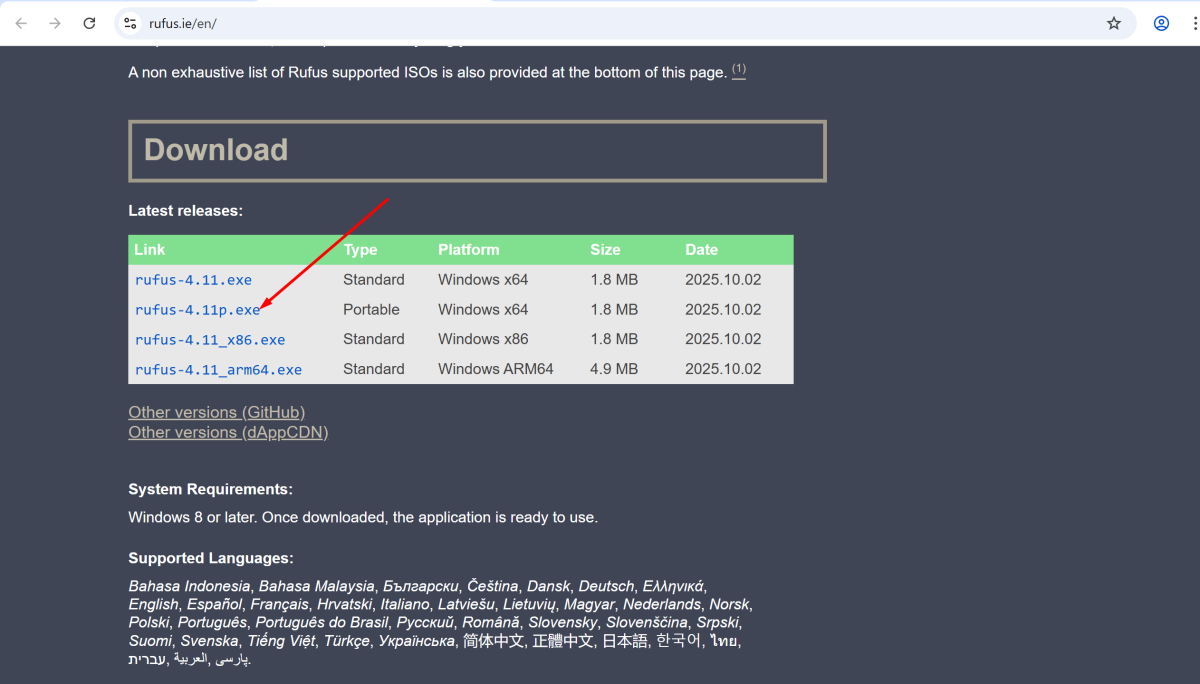The height and width of the screenshot is (684, 1200).
Task: Click the Download section heading
Action: click(x=216, y=150)
